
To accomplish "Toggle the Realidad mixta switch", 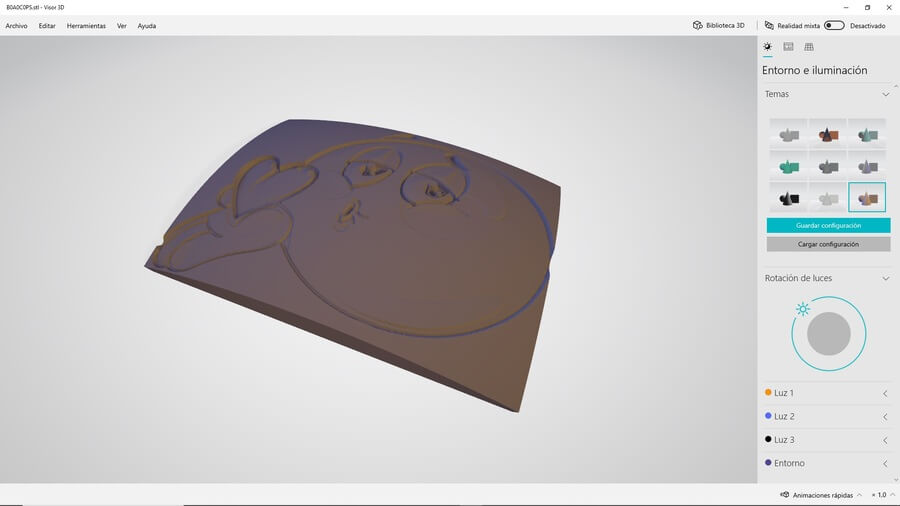I will click(x=833, y=26).
